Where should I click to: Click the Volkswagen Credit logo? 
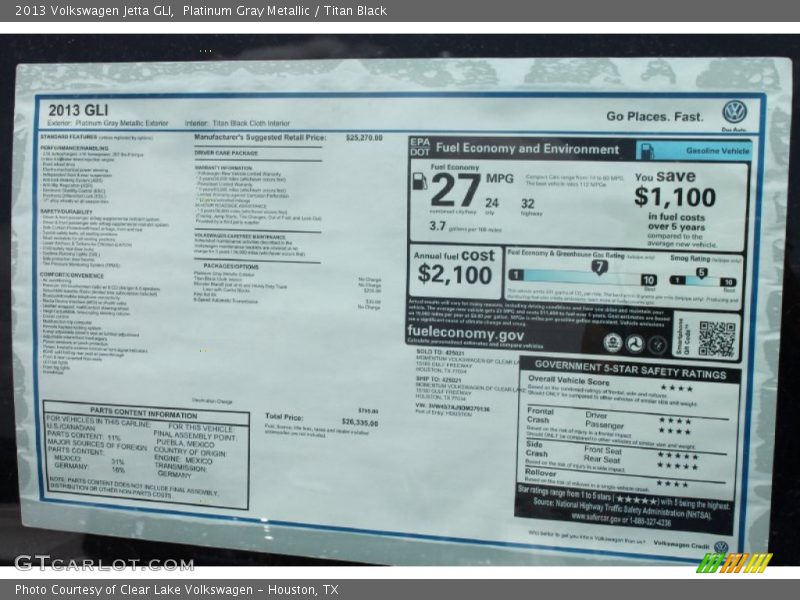(720, 547)
